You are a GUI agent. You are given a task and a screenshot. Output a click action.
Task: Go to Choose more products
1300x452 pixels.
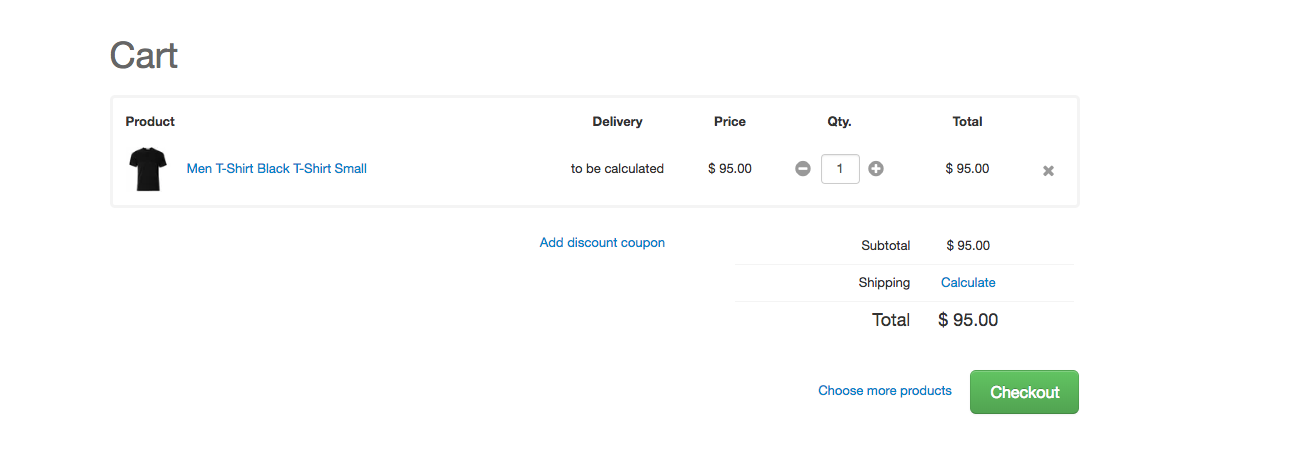pyautogui.click(x=885, y=391)
